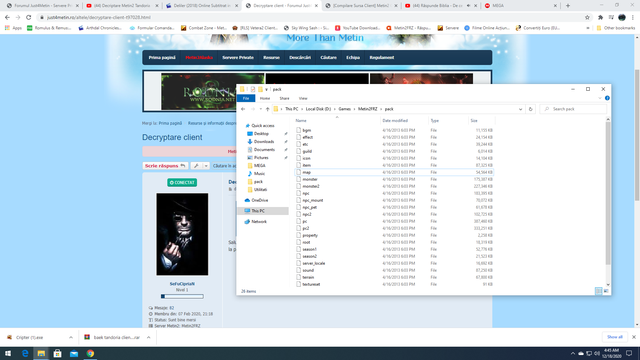The image size is (640, 360).
Task: Open the Explorer File menu tab
Action: tap(246, 98)
